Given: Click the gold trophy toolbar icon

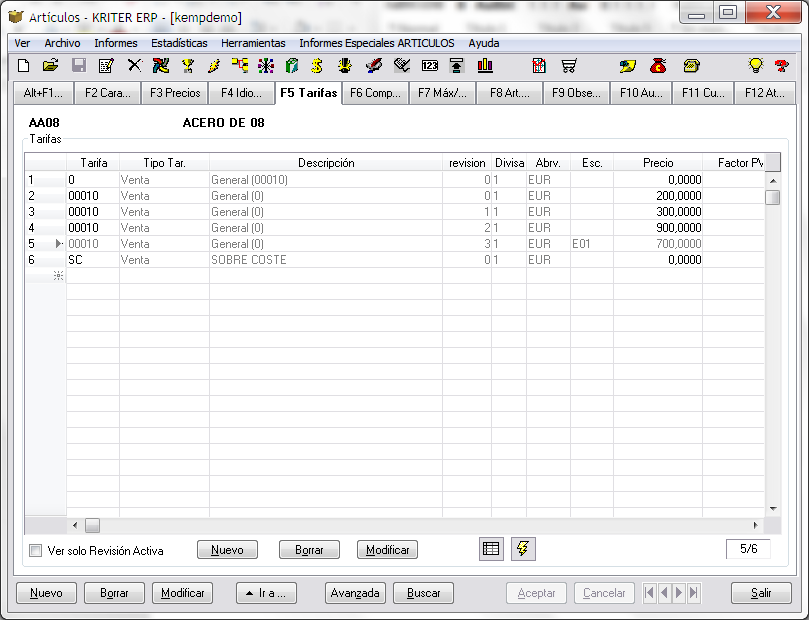Looking at the screenshot, I should (187, 66).
